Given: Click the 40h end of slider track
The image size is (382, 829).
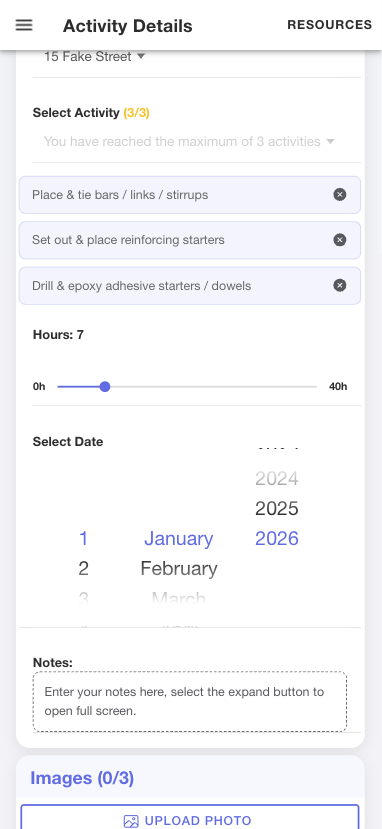Looking at the screenshot, I should coord(316,386).
